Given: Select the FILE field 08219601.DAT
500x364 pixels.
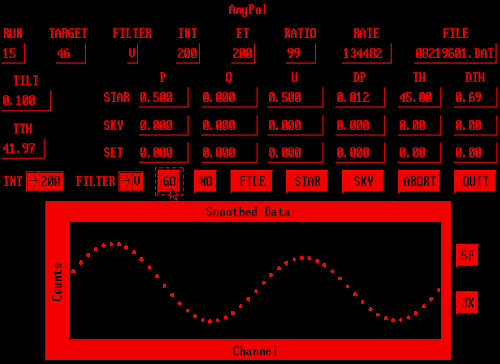Looking at the screenshot, I should [455, 53].
